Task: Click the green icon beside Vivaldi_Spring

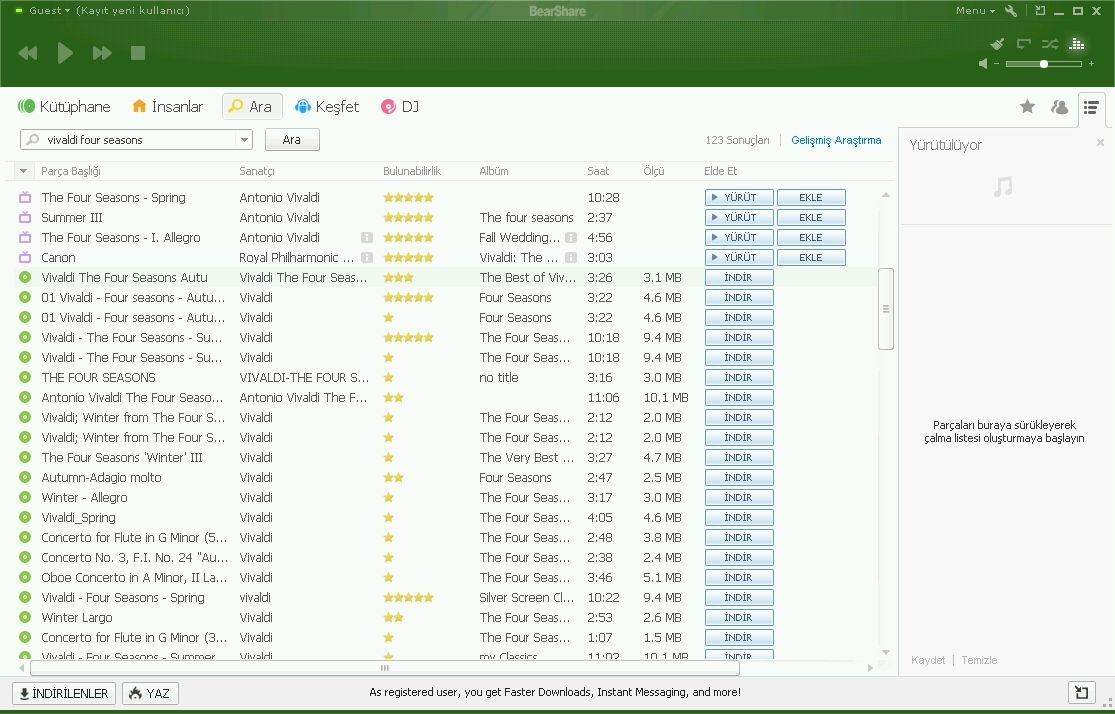Action: coord(25,518)
